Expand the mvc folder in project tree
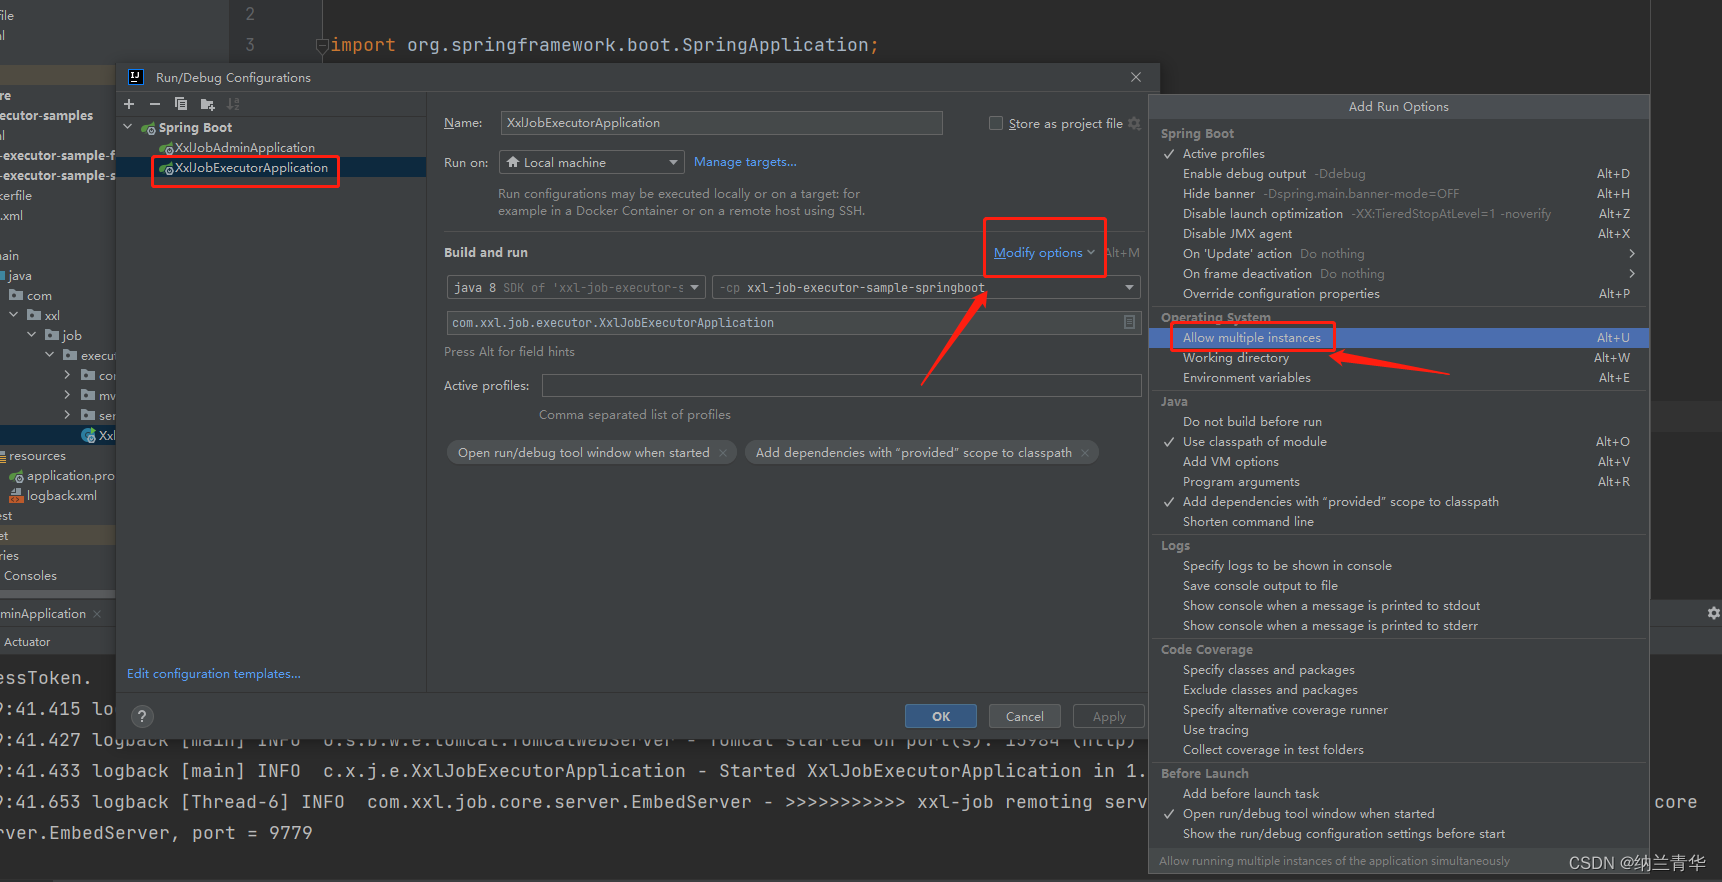The width and height of the screenshot is (1722, 882). pos(68,395)
